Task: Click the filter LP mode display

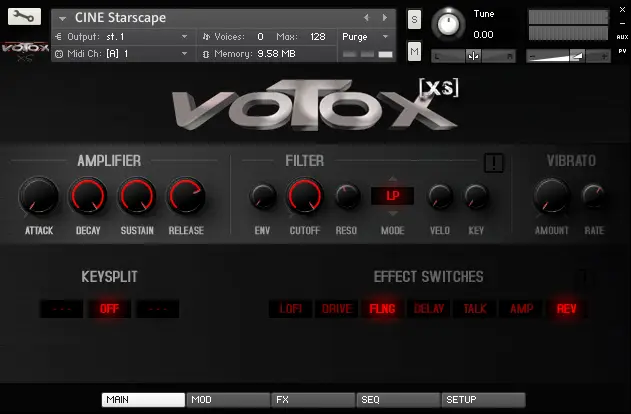Action: tap(392, 196)
